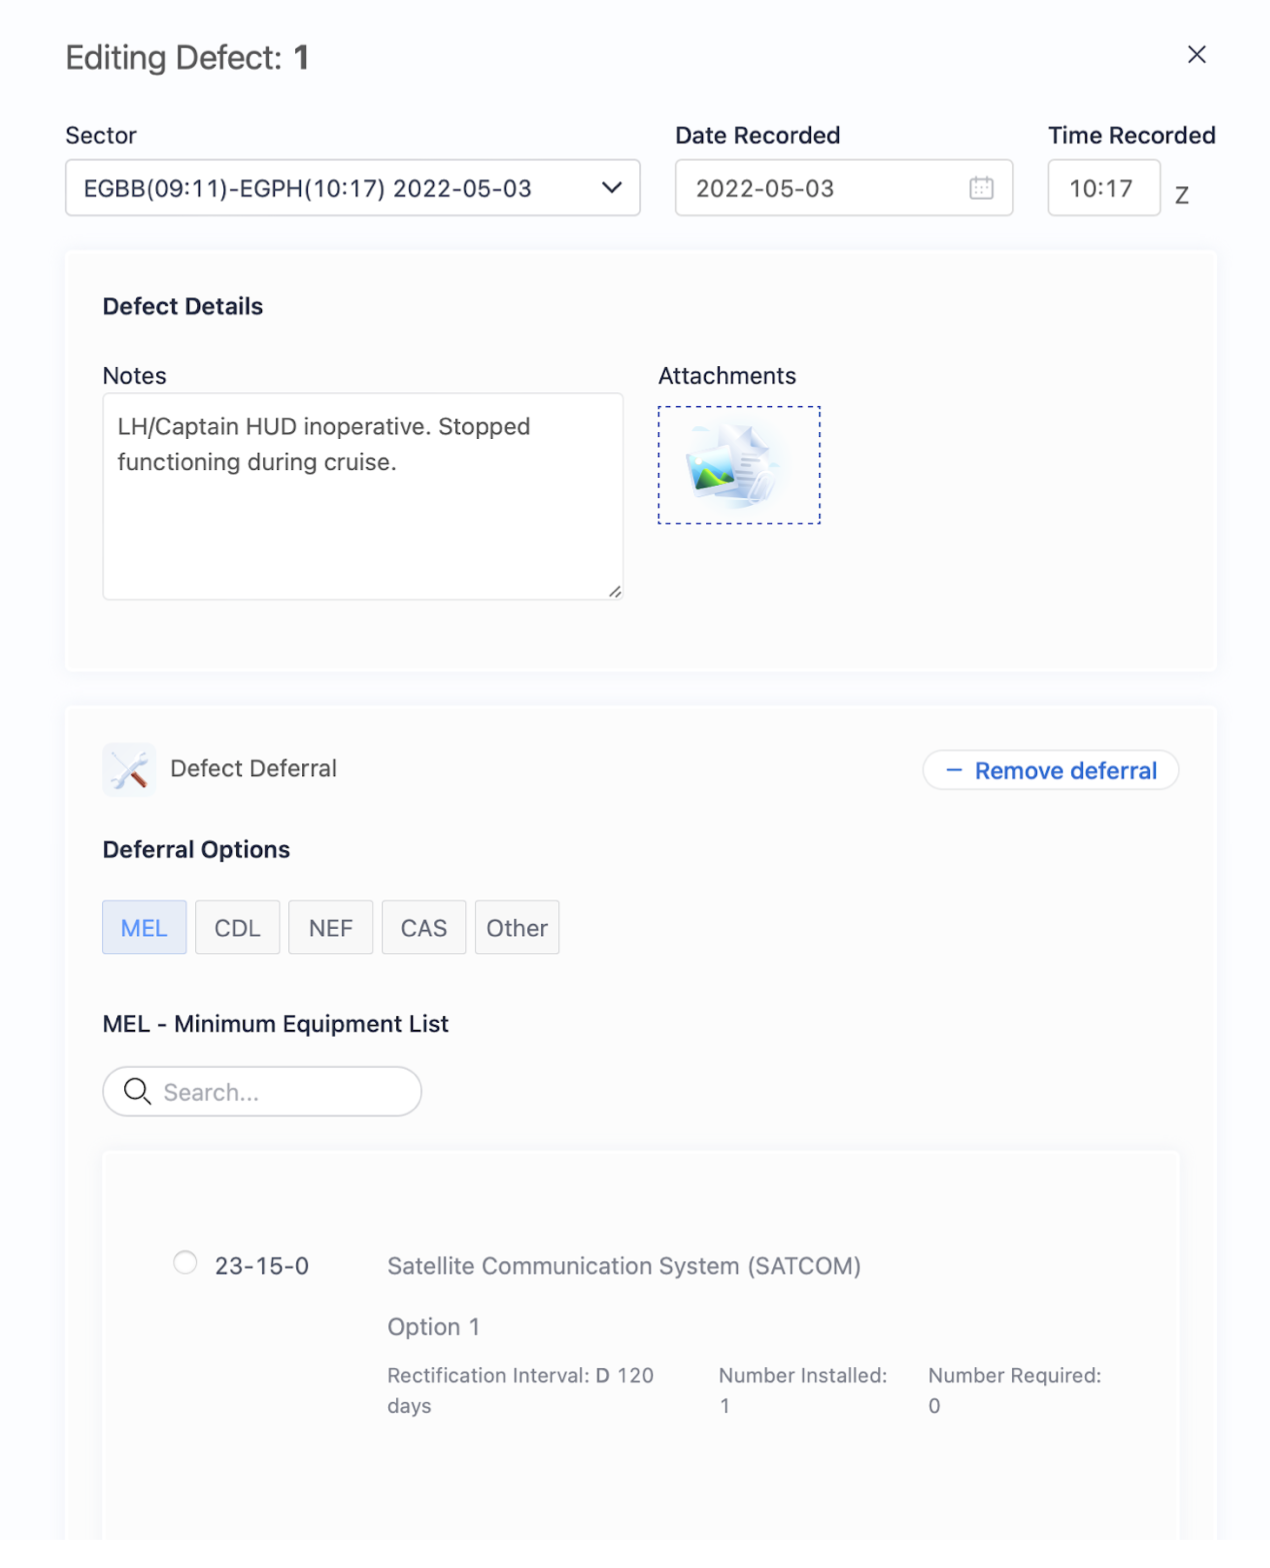Click the Defect Deferral tools icon
Screen dimensions: 1270x1568
129,770
